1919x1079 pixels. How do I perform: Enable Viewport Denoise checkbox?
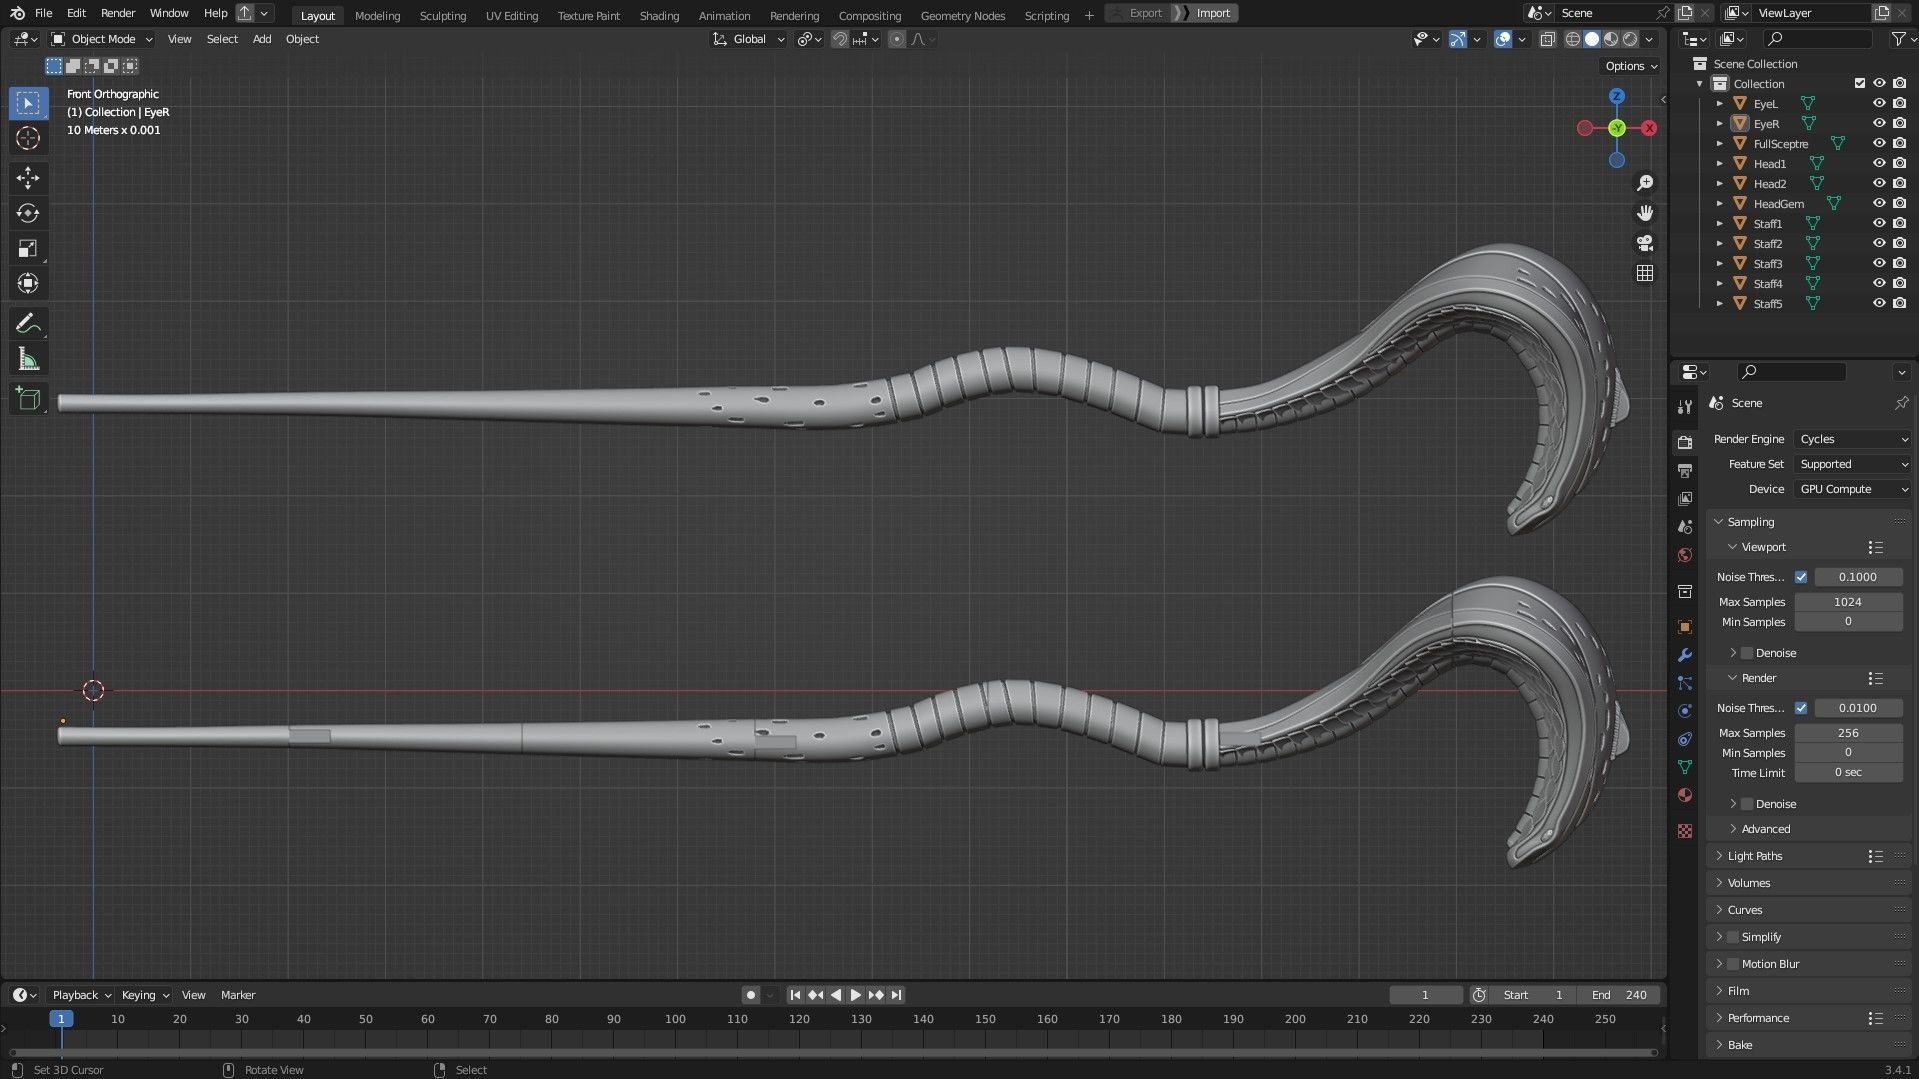click(1747, 653)
